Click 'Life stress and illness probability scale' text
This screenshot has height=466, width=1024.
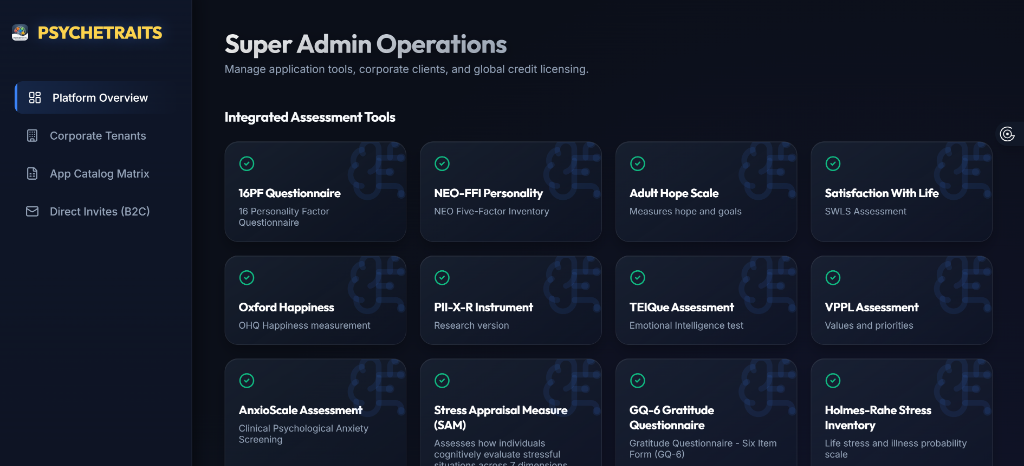click(895, 448)
